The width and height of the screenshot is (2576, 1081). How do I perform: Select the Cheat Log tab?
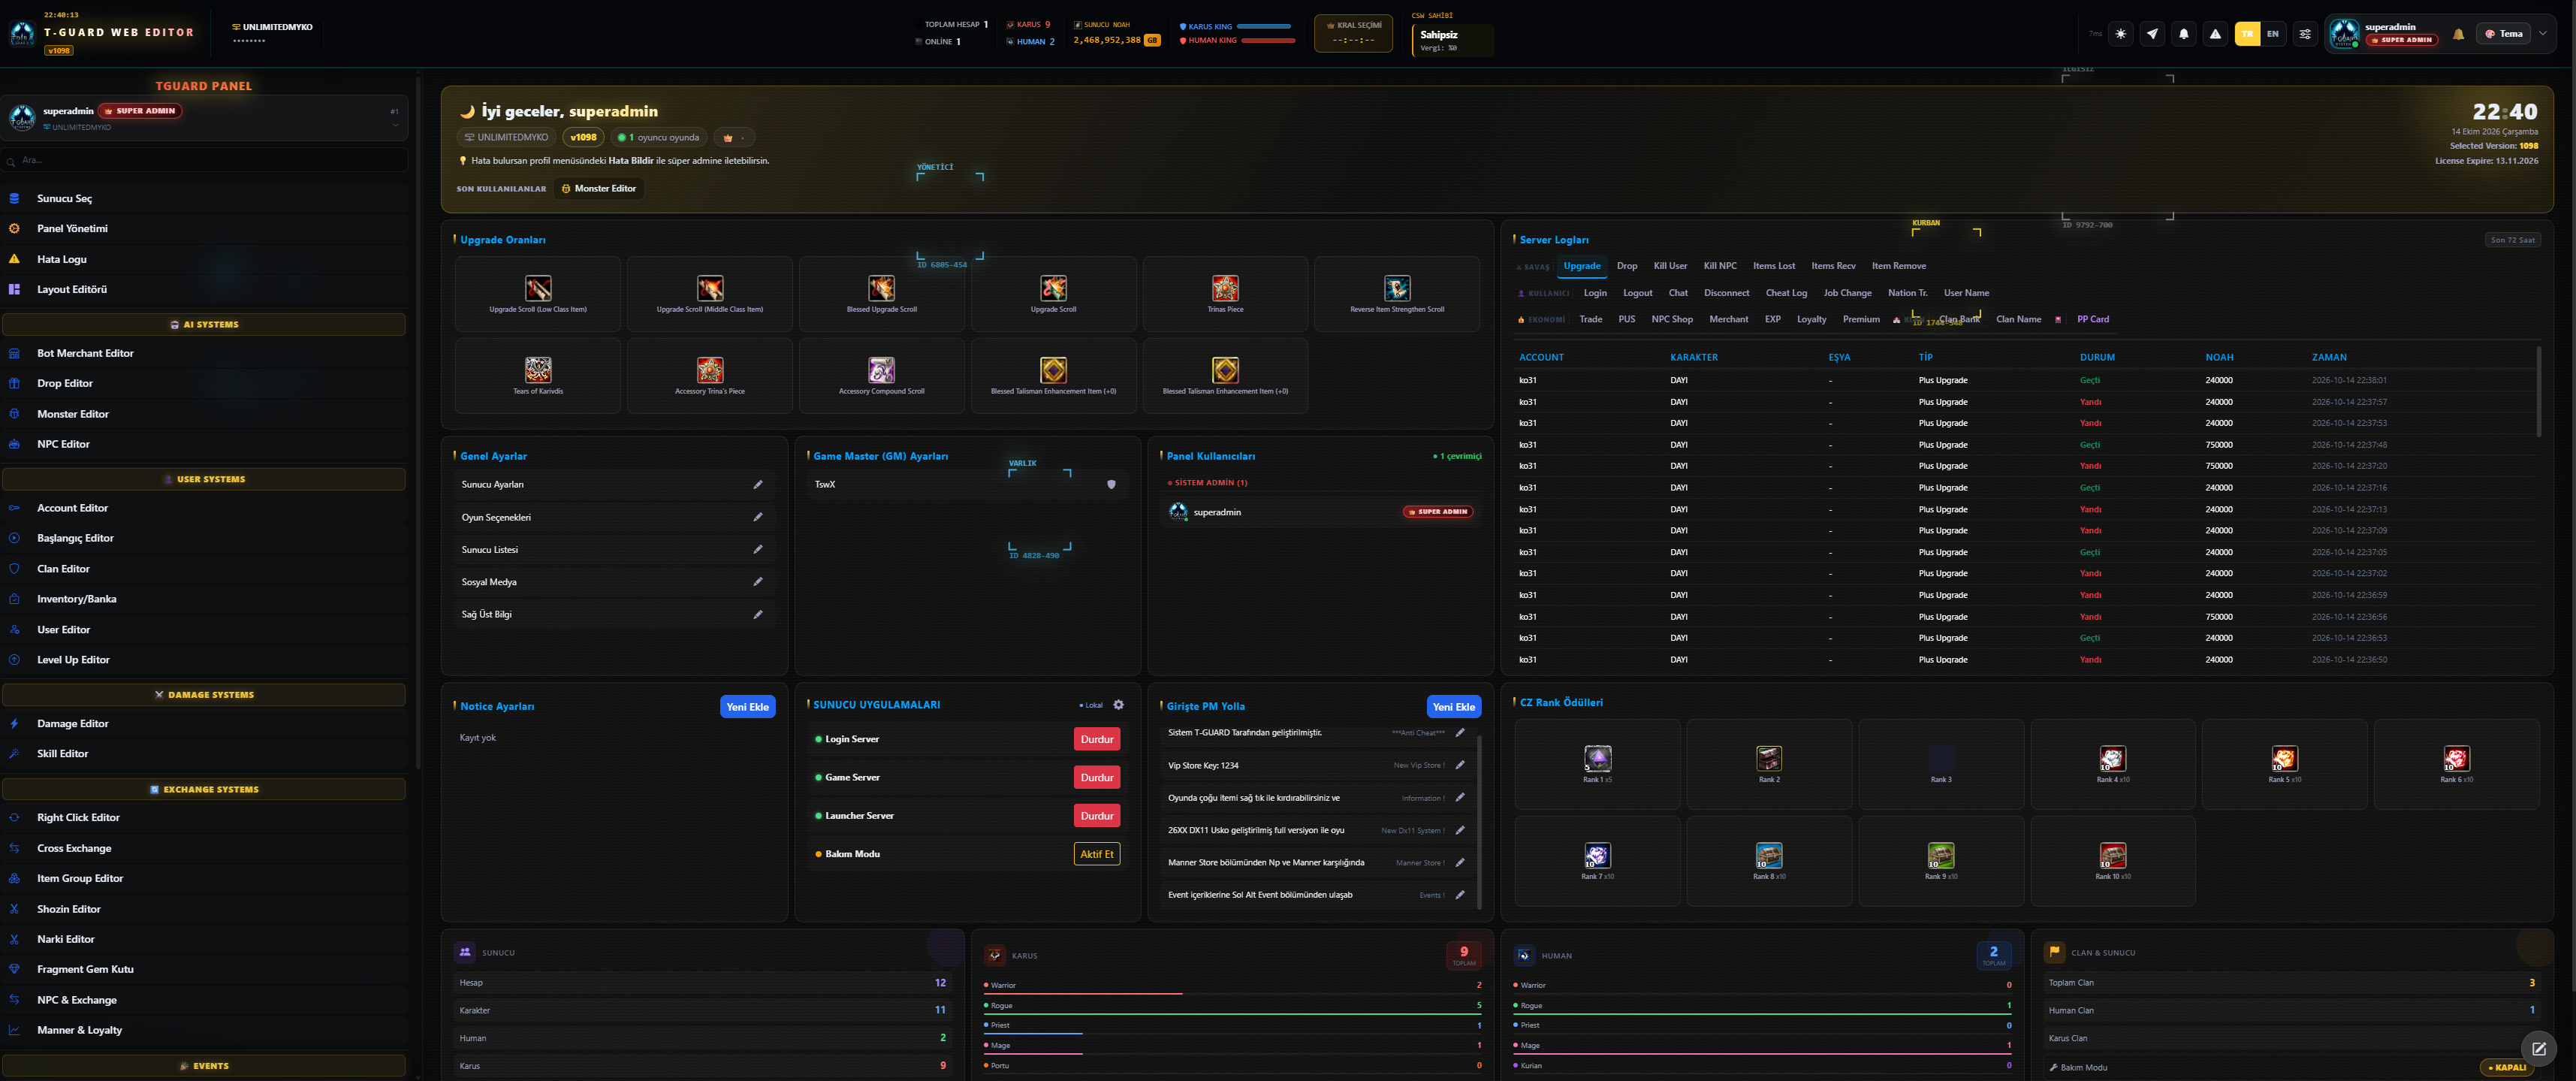(x=1786, y=293)
